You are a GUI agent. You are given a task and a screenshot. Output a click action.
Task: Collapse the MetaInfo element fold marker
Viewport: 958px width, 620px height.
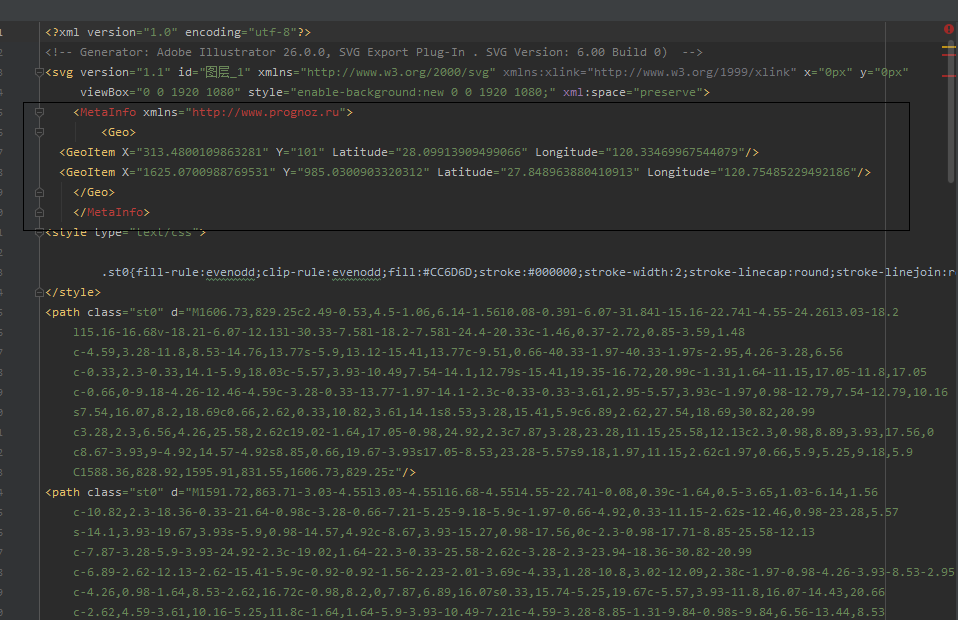pyautogui.click(x=40, y=112)
